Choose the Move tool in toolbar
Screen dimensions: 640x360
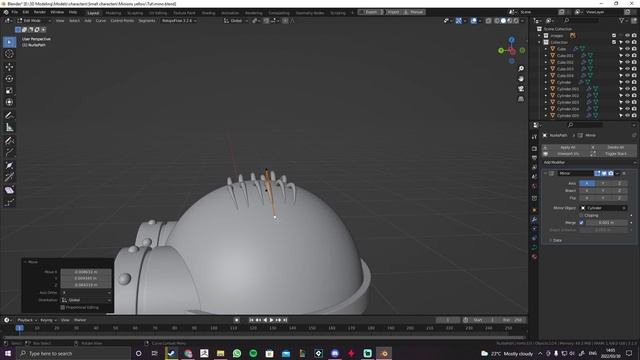pos(9,67)
